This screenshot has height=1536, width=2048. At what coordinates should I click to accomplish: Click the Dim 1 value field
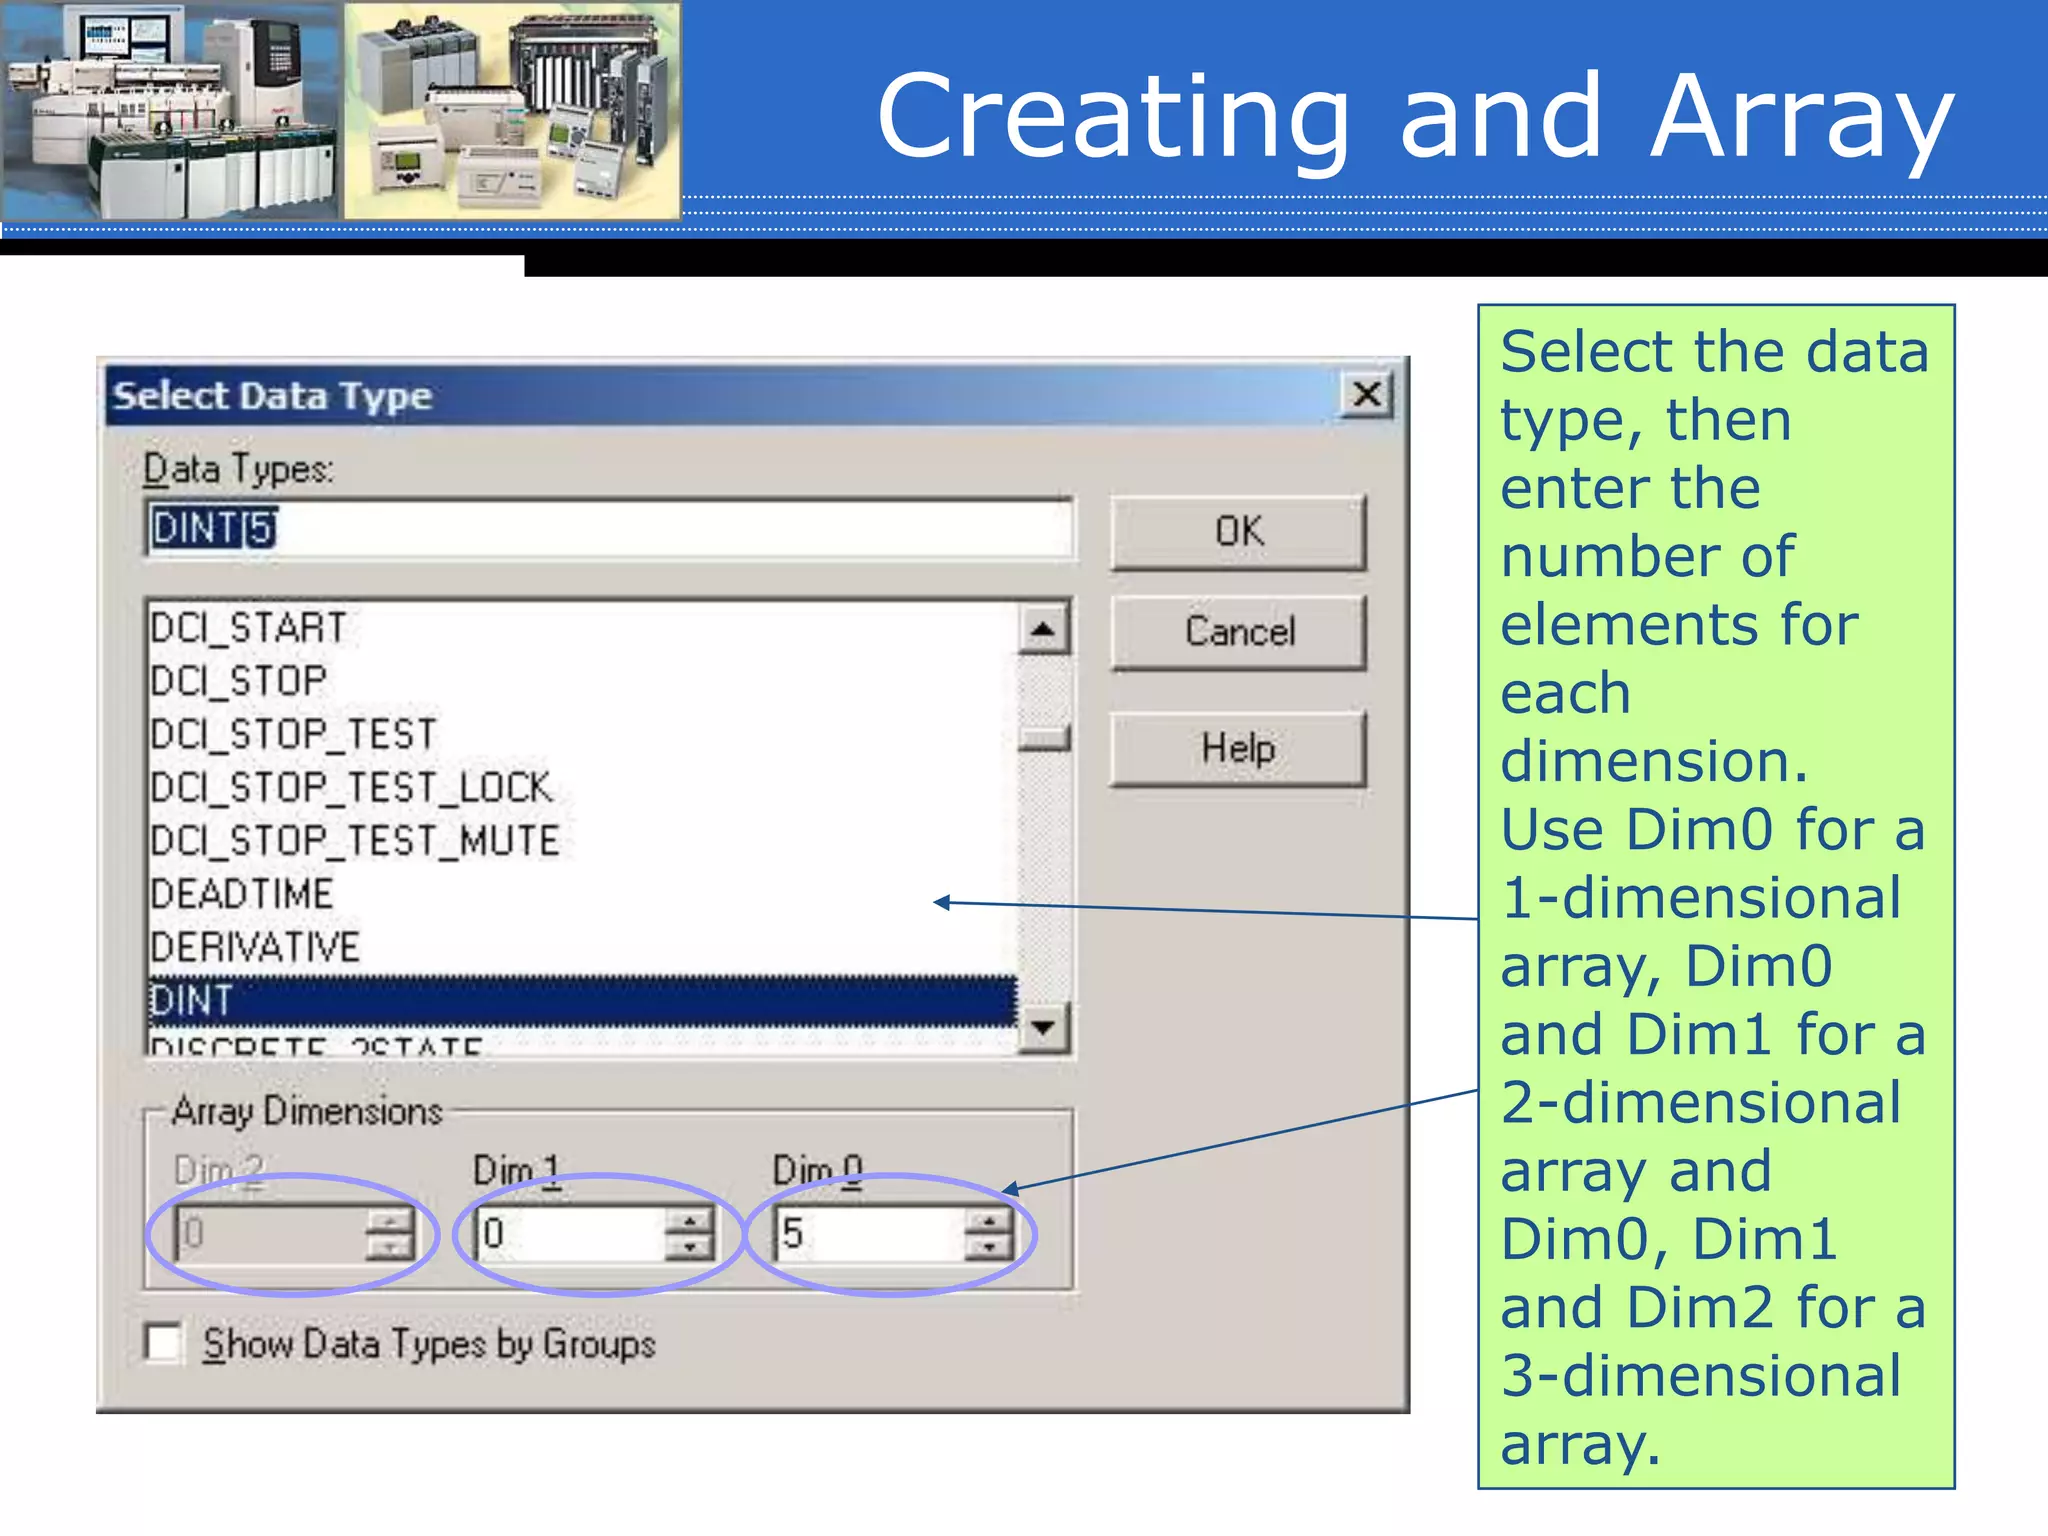570,1234
